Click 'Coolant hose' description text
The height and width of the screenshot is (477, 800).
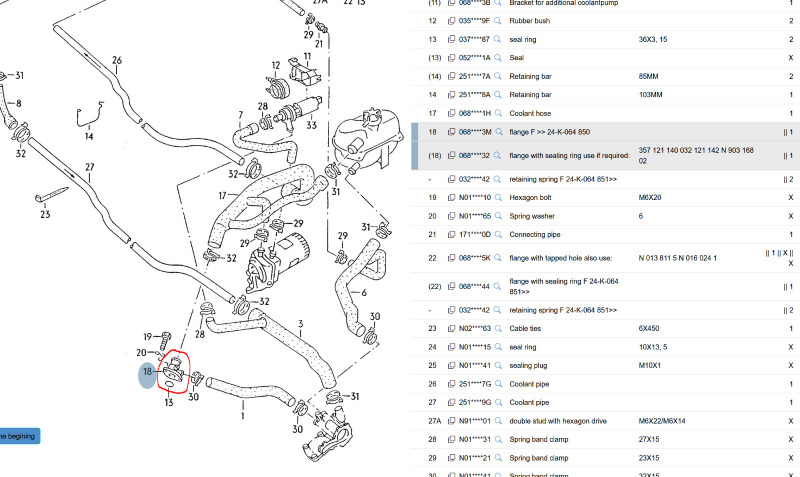pos(530,113)
